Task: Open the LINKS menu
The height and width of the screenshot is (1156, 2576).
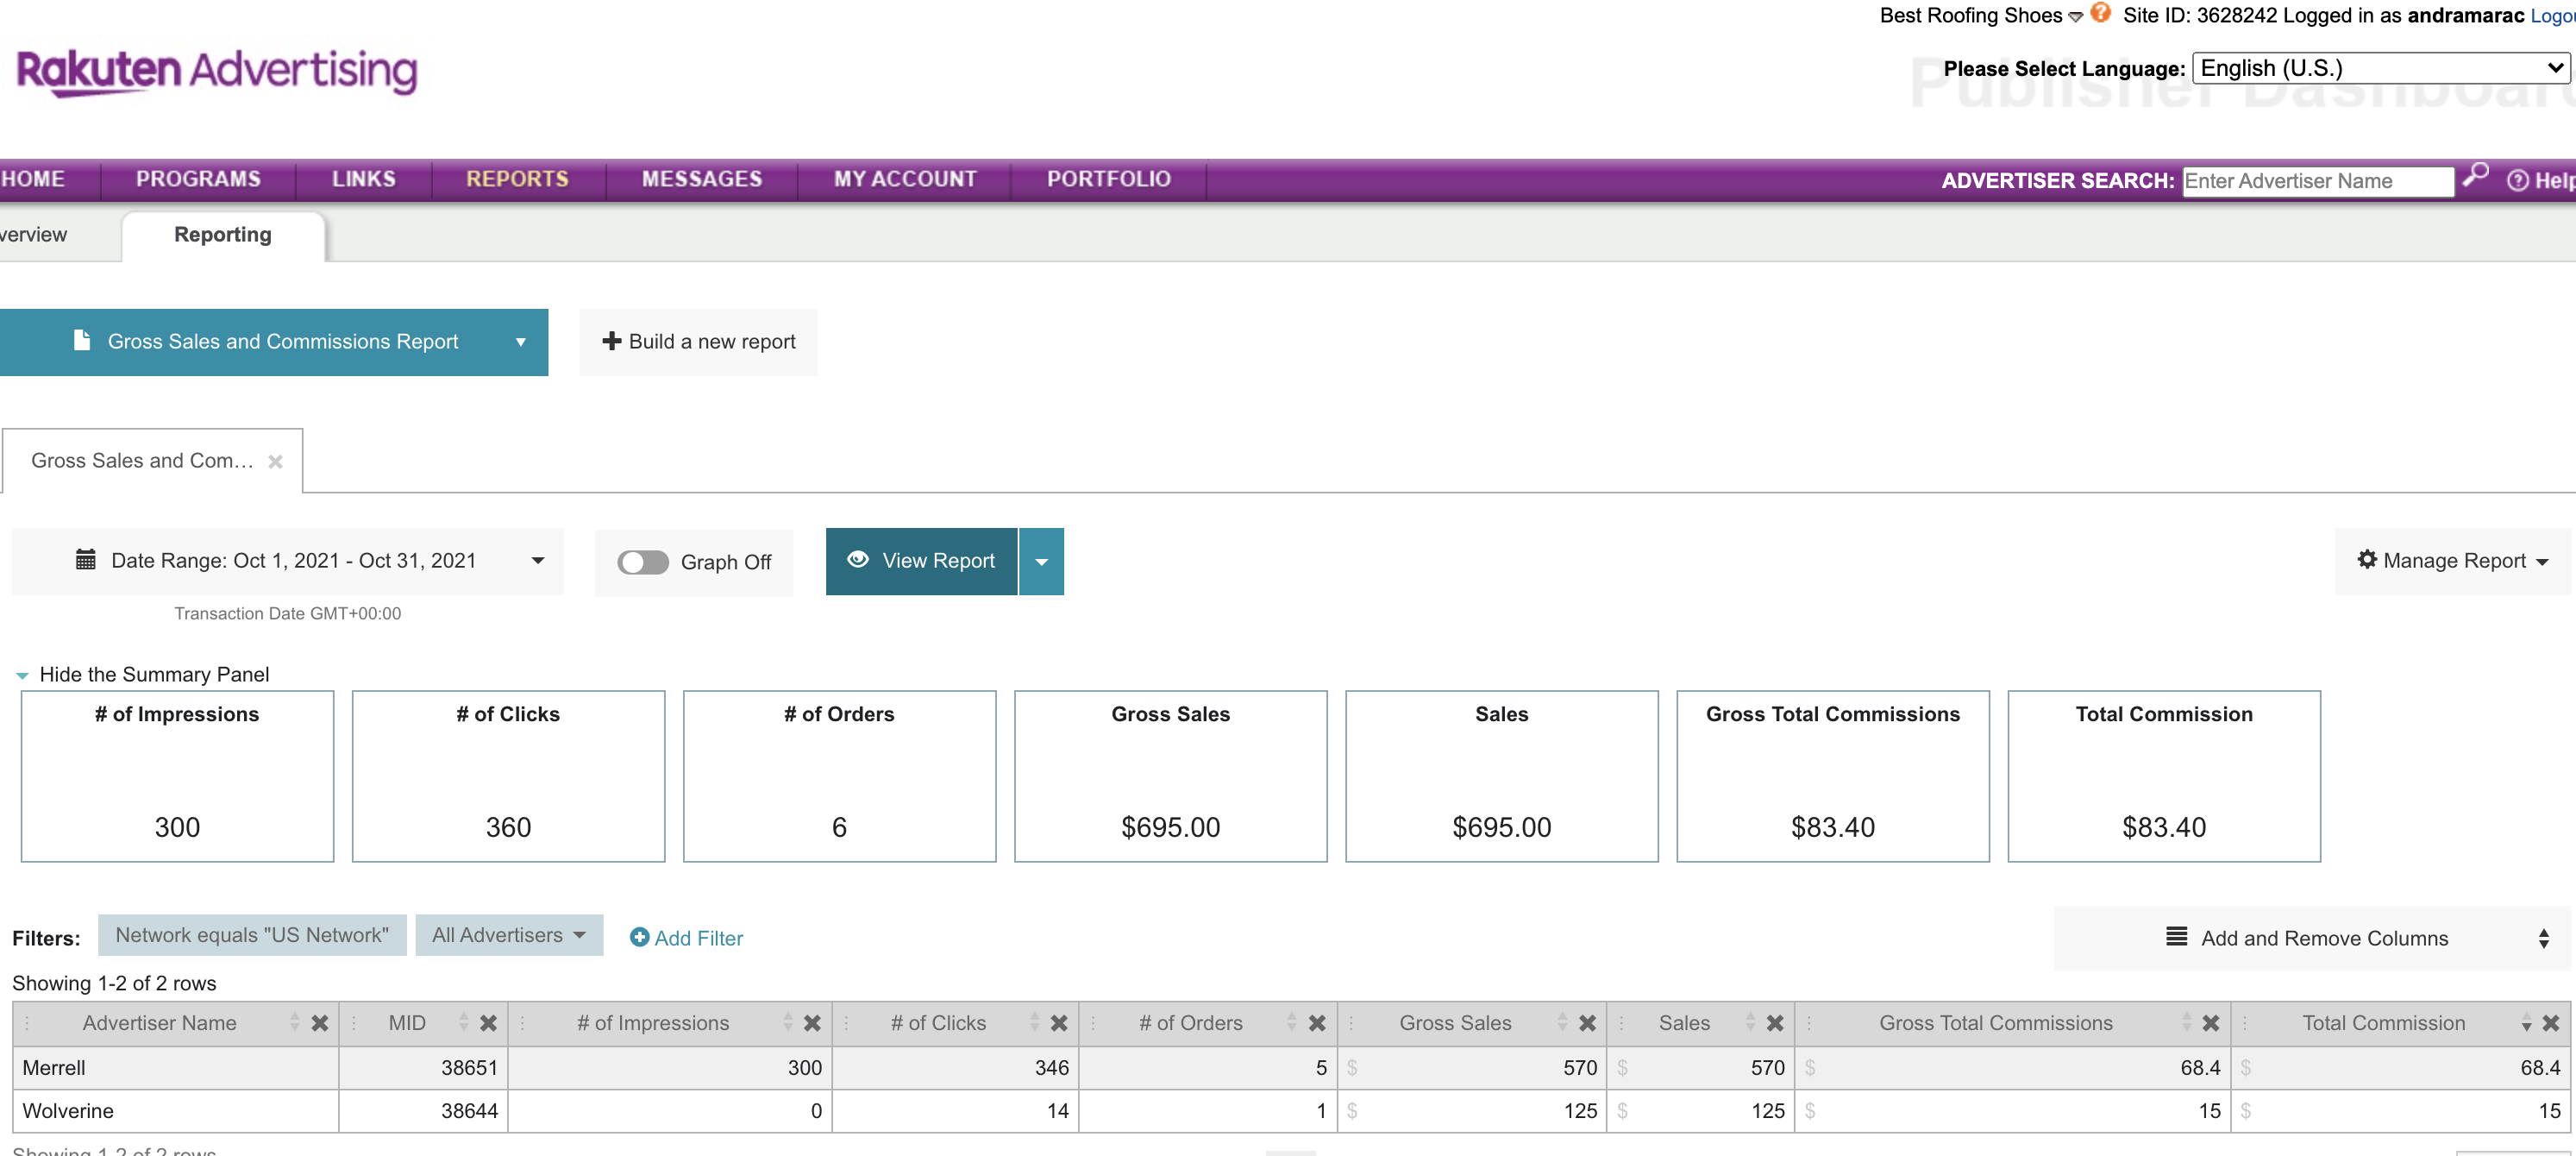Action: pos(364,179)
